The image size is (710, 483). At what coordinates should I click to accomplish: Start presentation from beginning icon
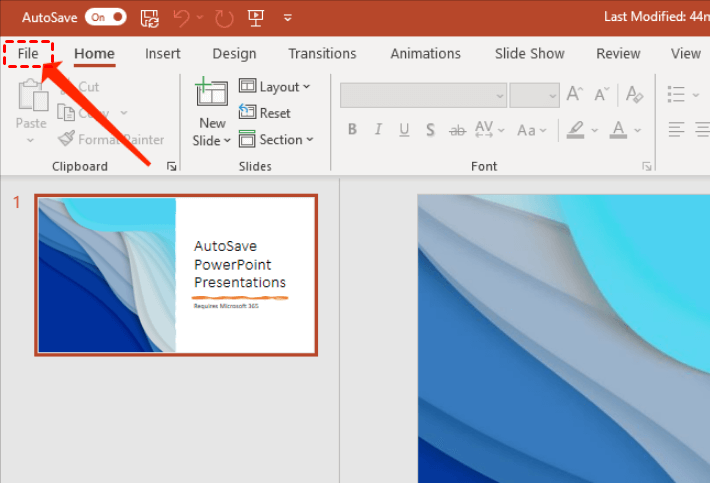[256, 18]
